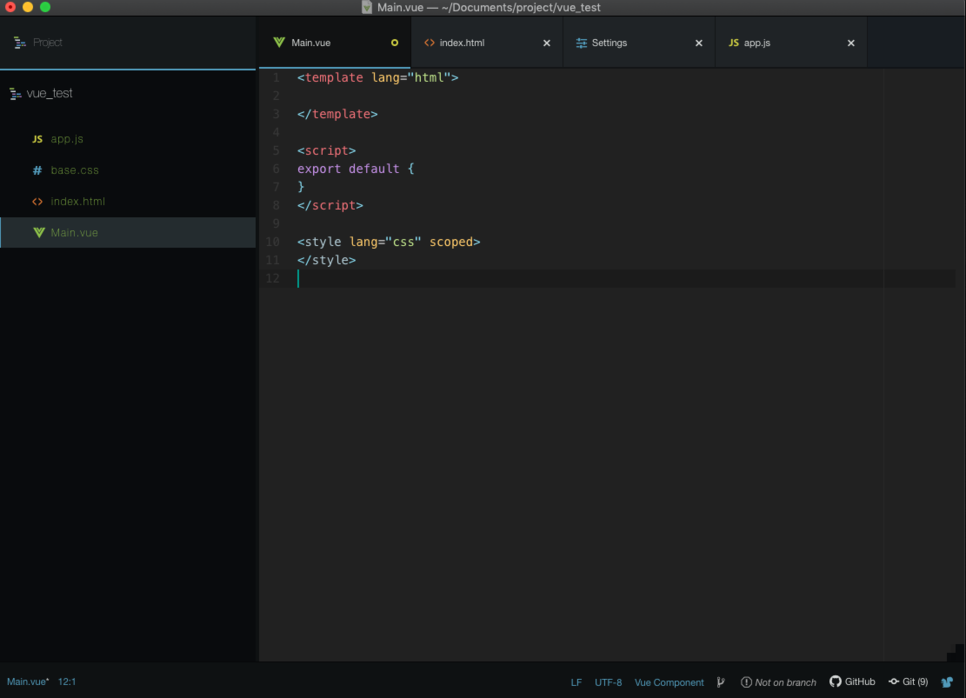Click the file icon in window title bar
The width and height of the screenshot is (966, 698).
[x=367, y=7]
